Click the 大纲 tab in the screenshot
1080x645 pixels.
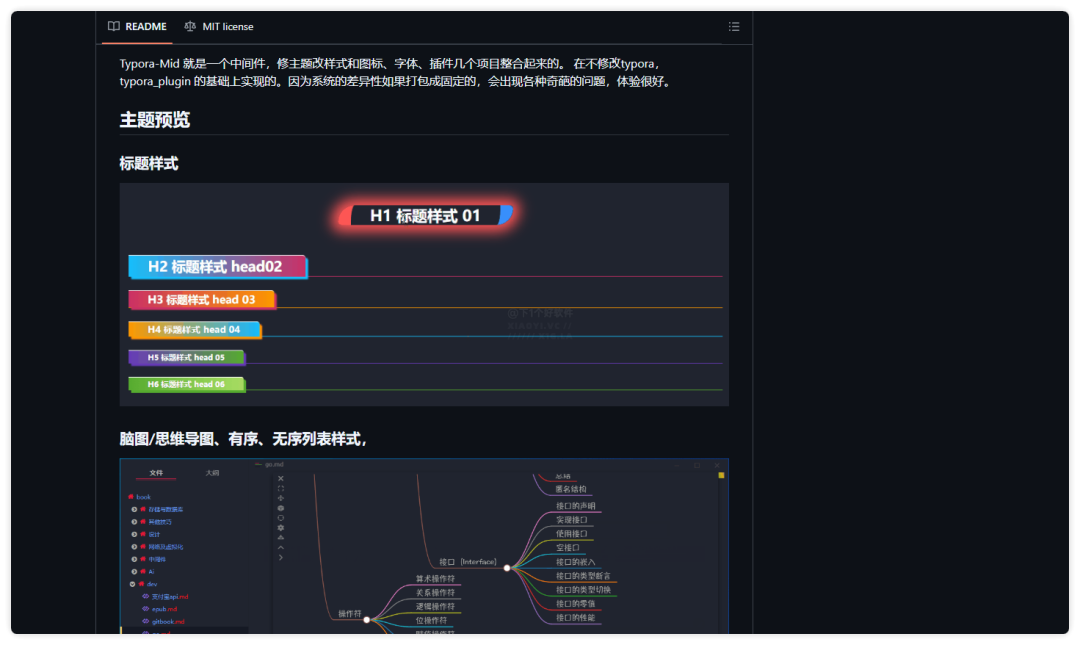click(212, 473)
